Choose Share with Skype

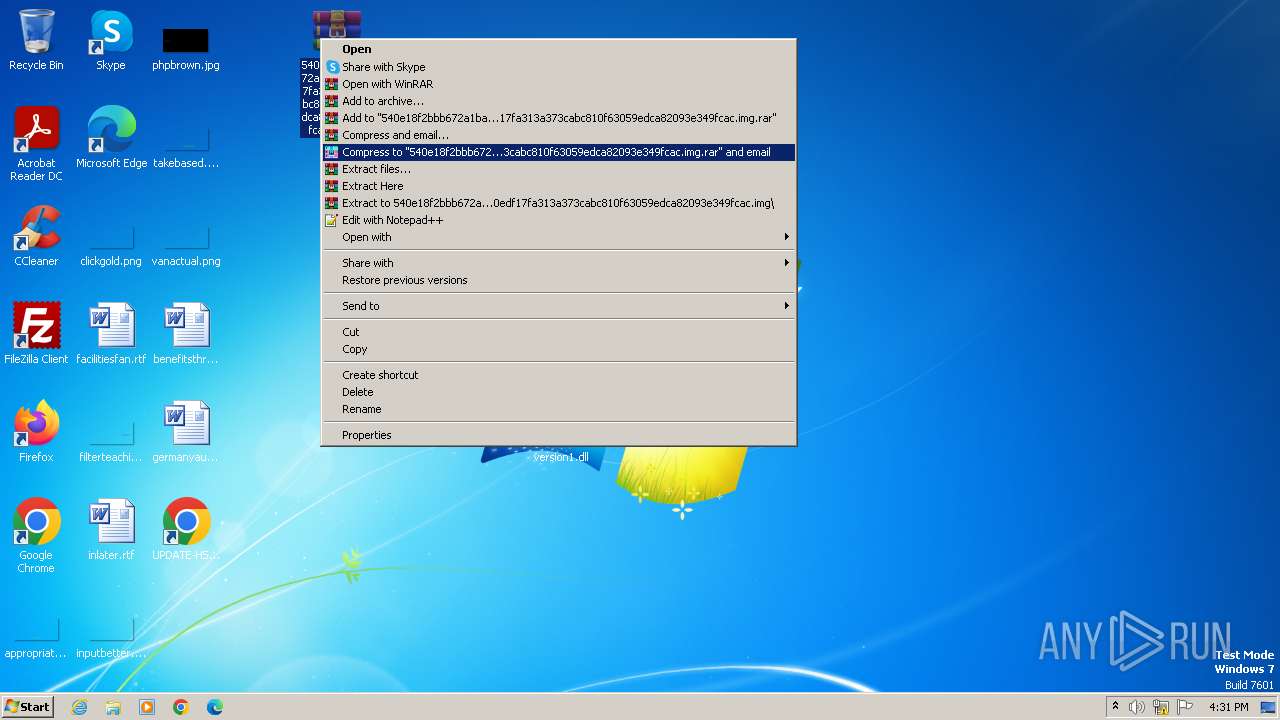click(558, 67)
